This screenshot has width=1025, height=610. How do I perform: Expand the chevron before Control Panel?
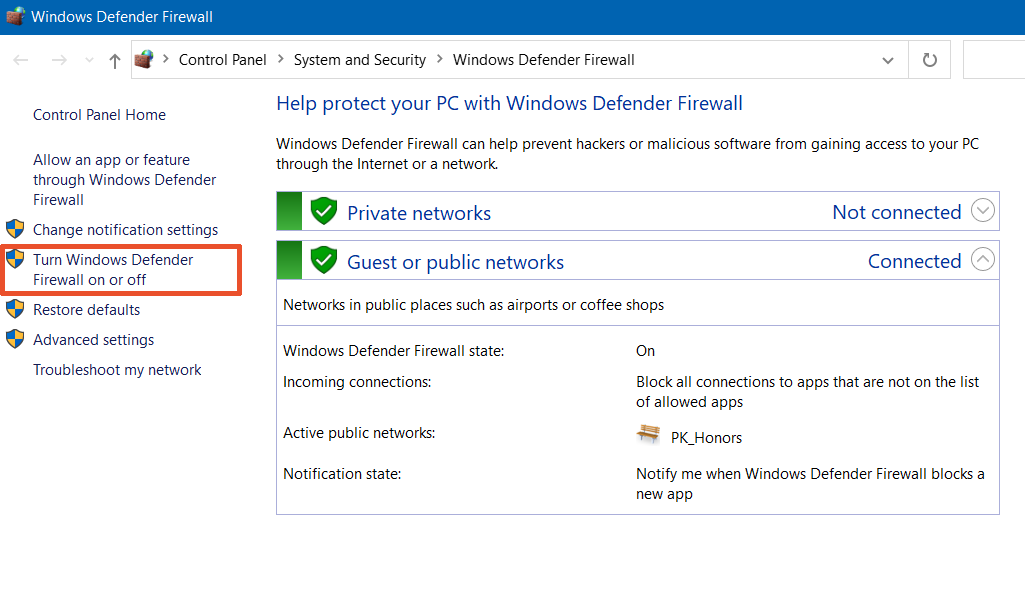[165, 59]
